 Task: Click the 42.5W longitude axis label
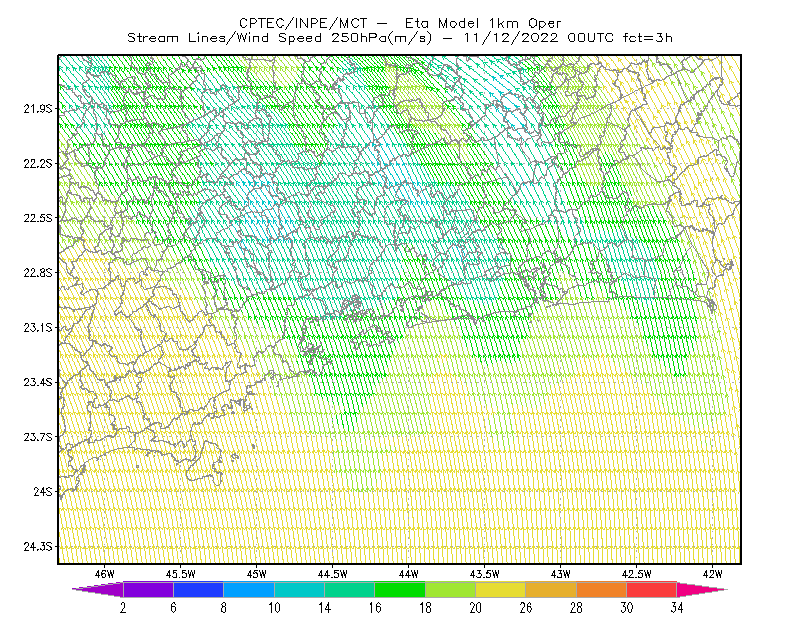pyautogui.click(x=636, y=574)
